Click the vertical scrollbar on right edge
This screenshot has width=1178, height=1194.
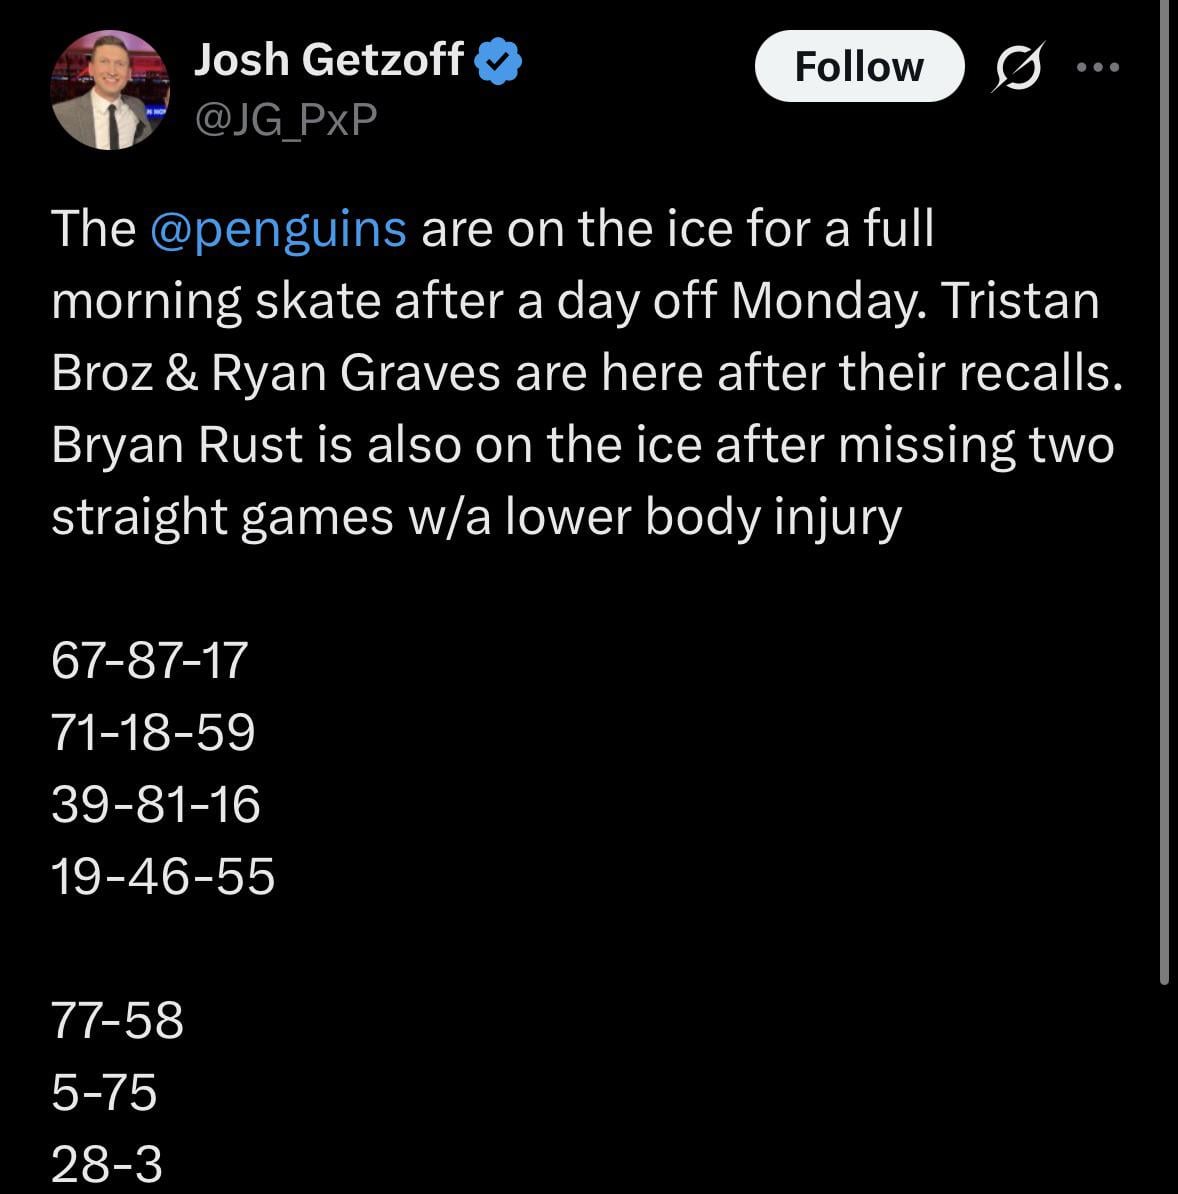[x=1164, y=500]
